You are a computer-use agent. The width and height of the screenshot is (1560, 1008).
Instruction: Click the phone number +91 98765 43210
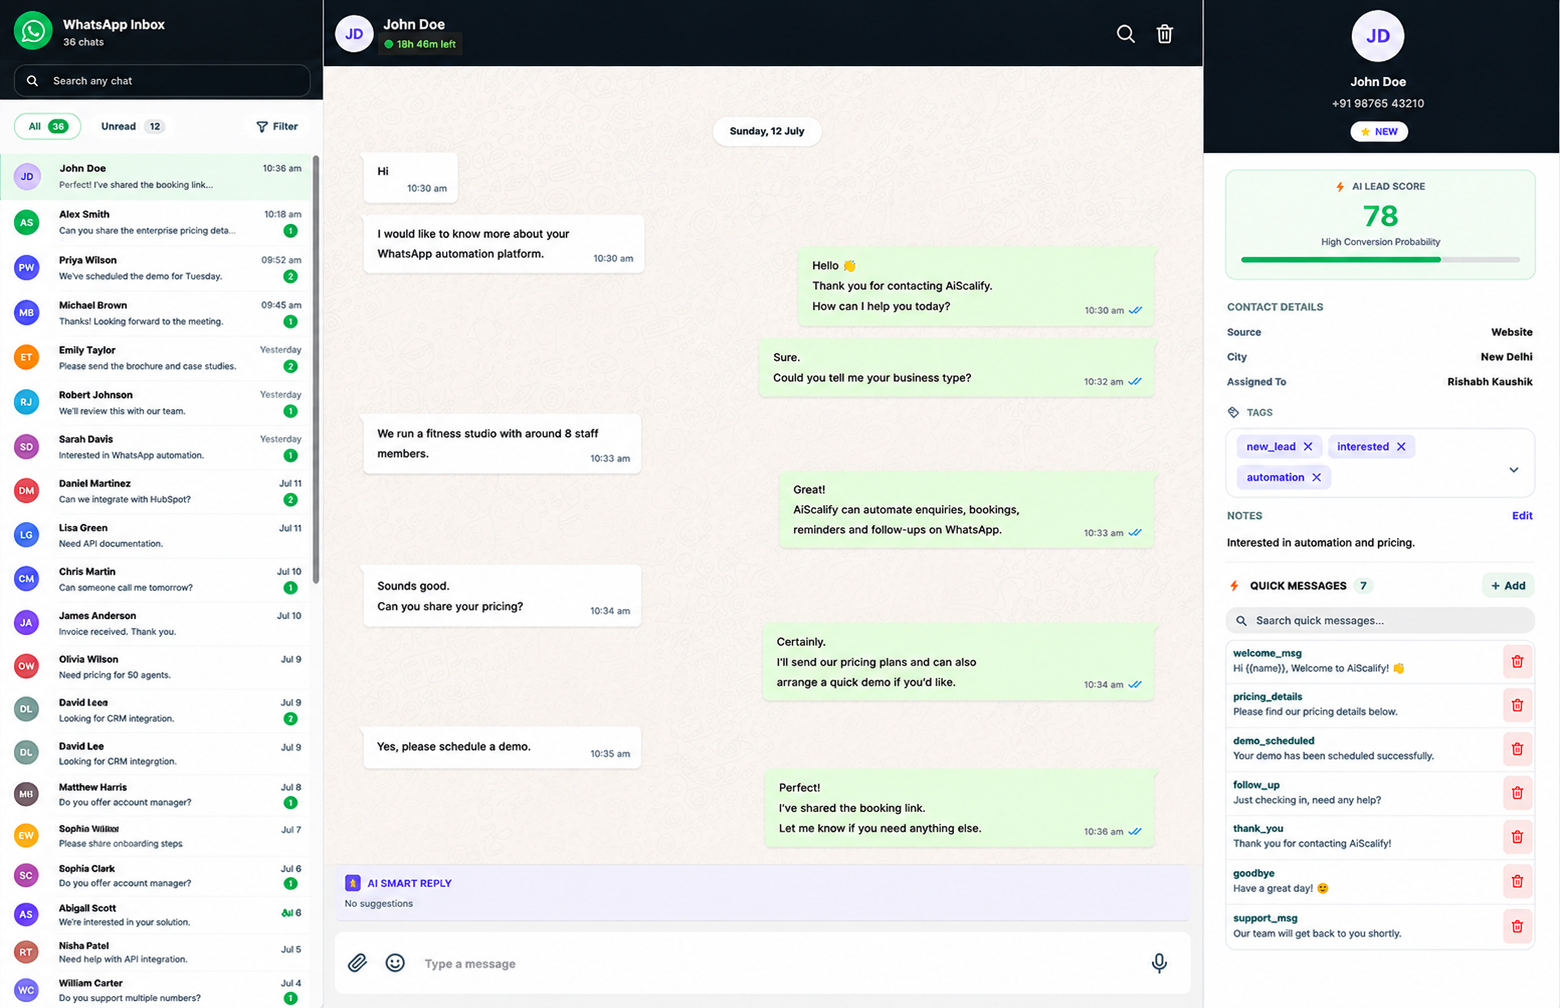click(x=1378, y=103)
